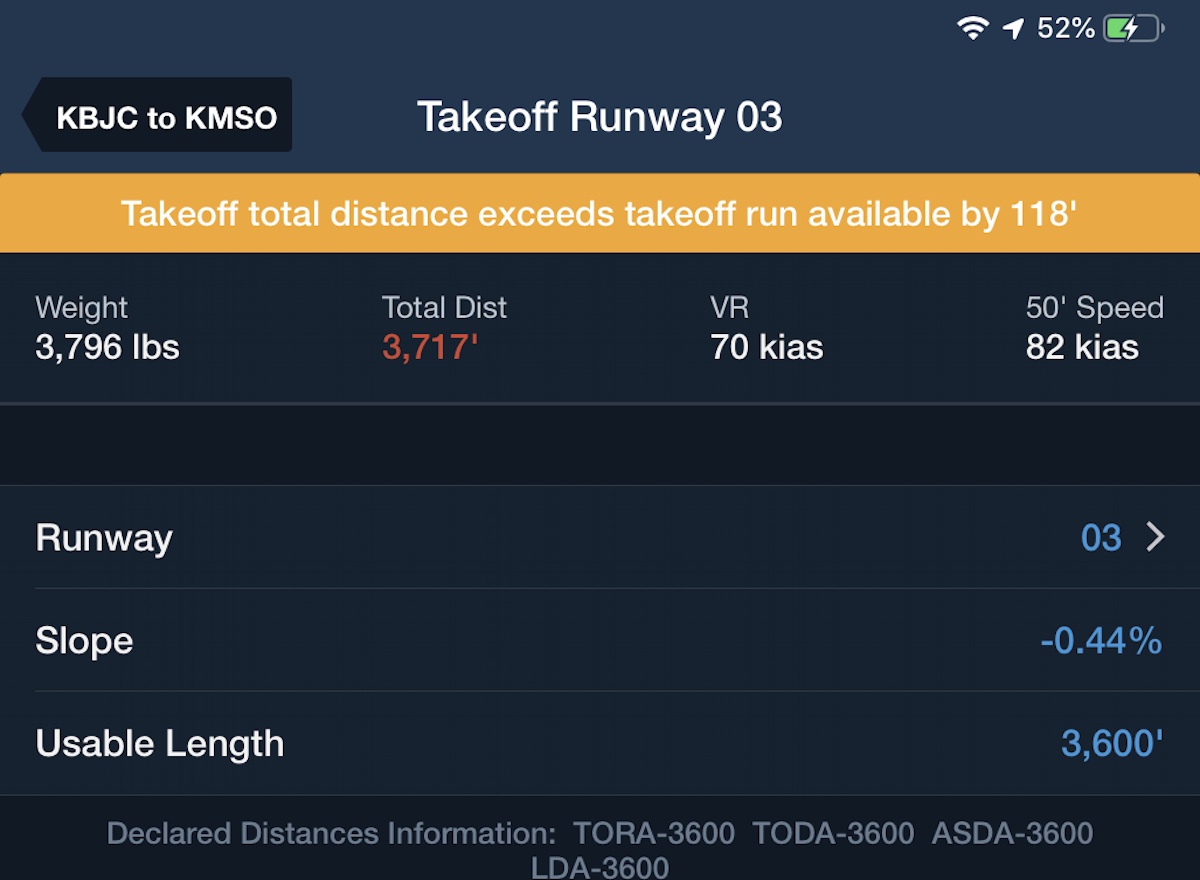Tap the Weight 3,796 lbs readout
1200x880 pixels.
pos(108,328)
